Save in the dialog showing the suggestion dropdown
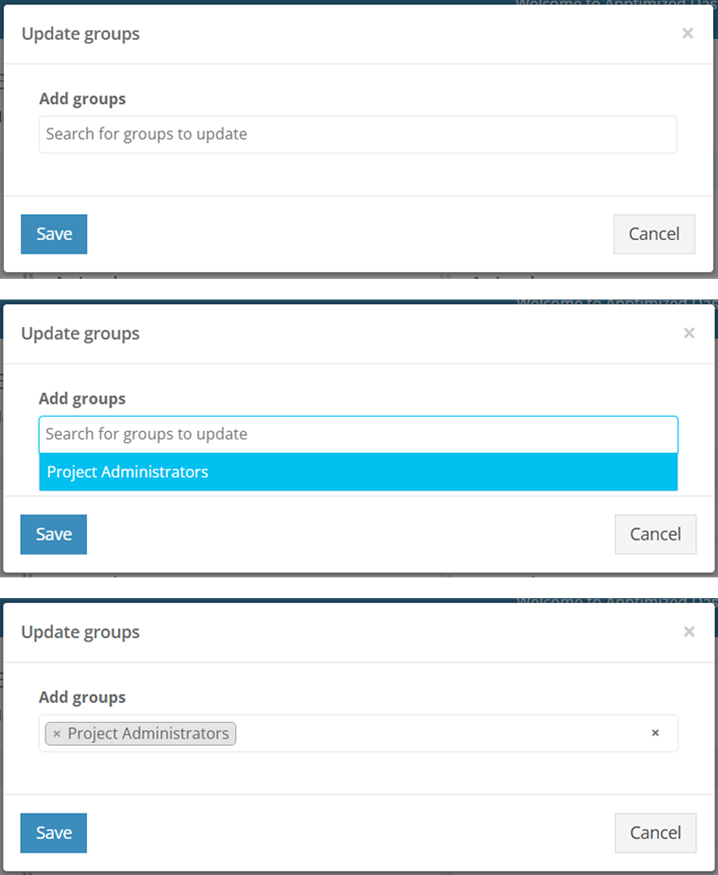The height and width of the screenshot is (875, 718). [x=54, y=534]
